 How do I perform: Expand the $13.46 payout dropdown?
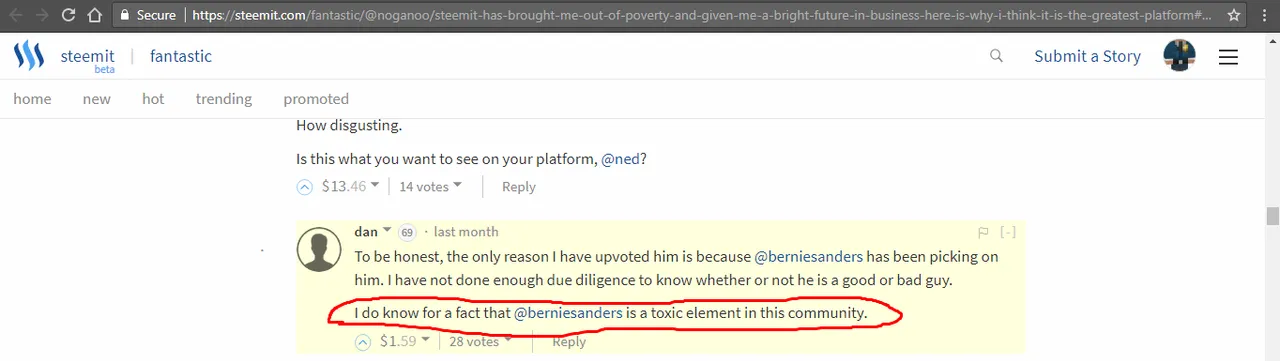tap(375, 185)
